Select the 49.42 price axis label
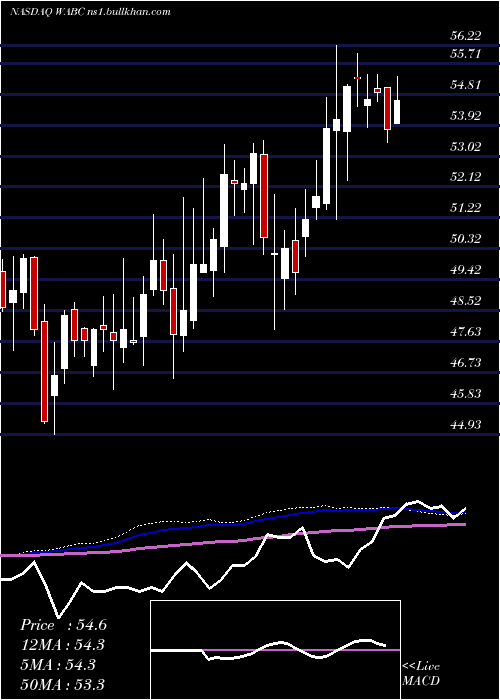Image resolution: width=500 pixels, height=700 pixels. [466, 270]
